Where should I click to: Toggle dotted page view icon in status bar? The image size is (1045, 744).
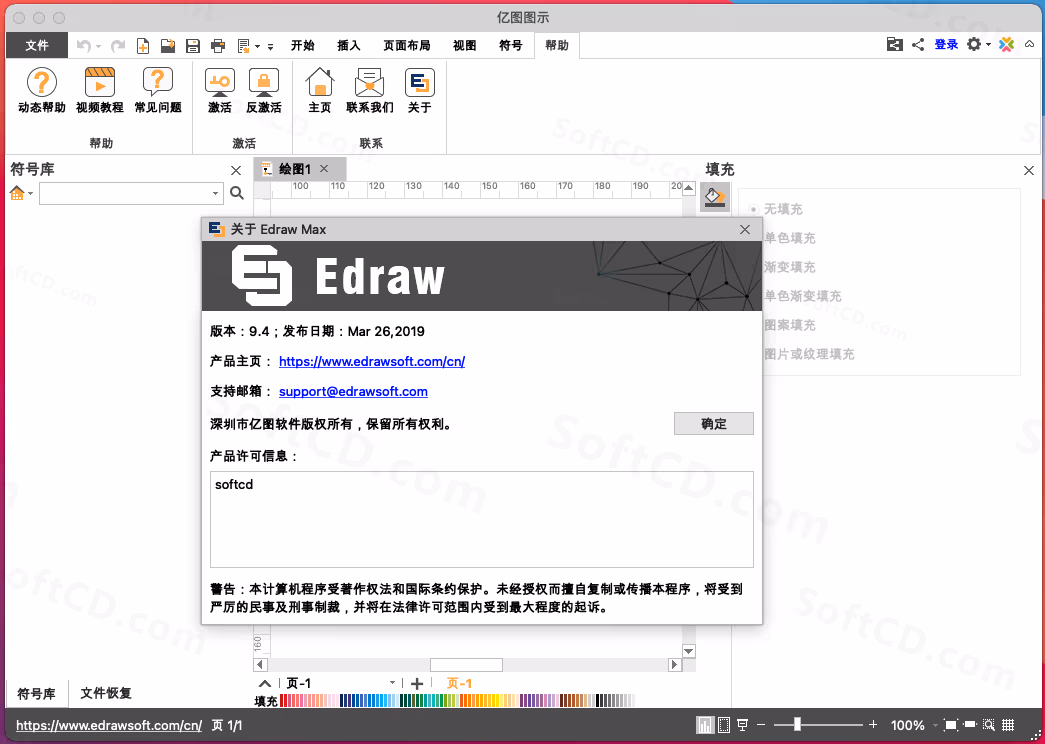(724, 725)
